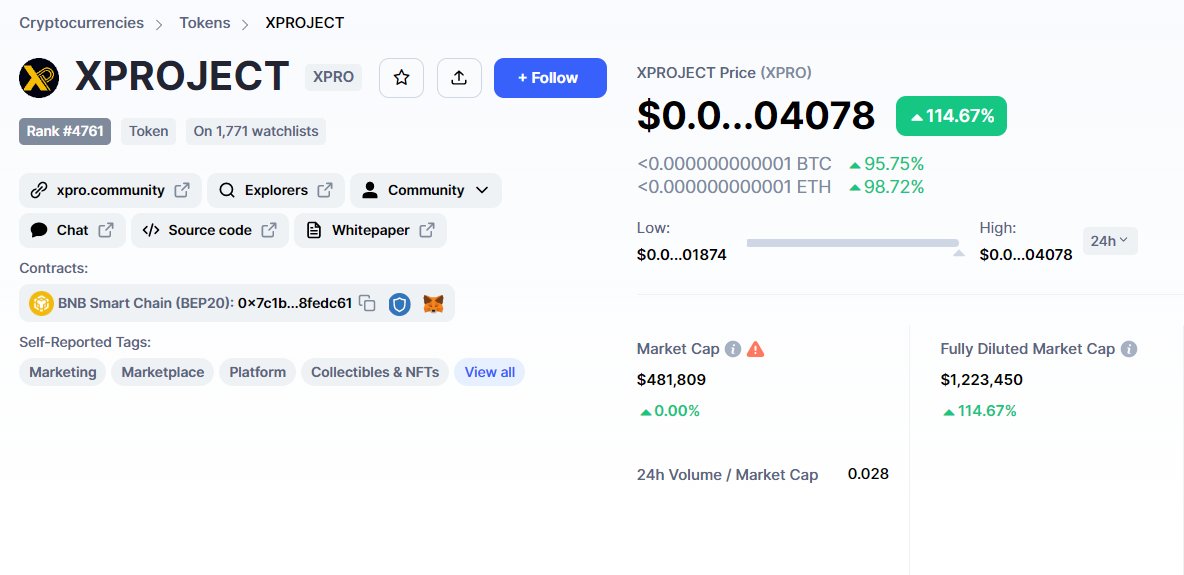Click the magnifier icon in Explorers
The width and height of the screenshot is (1184, 575).
227,190
